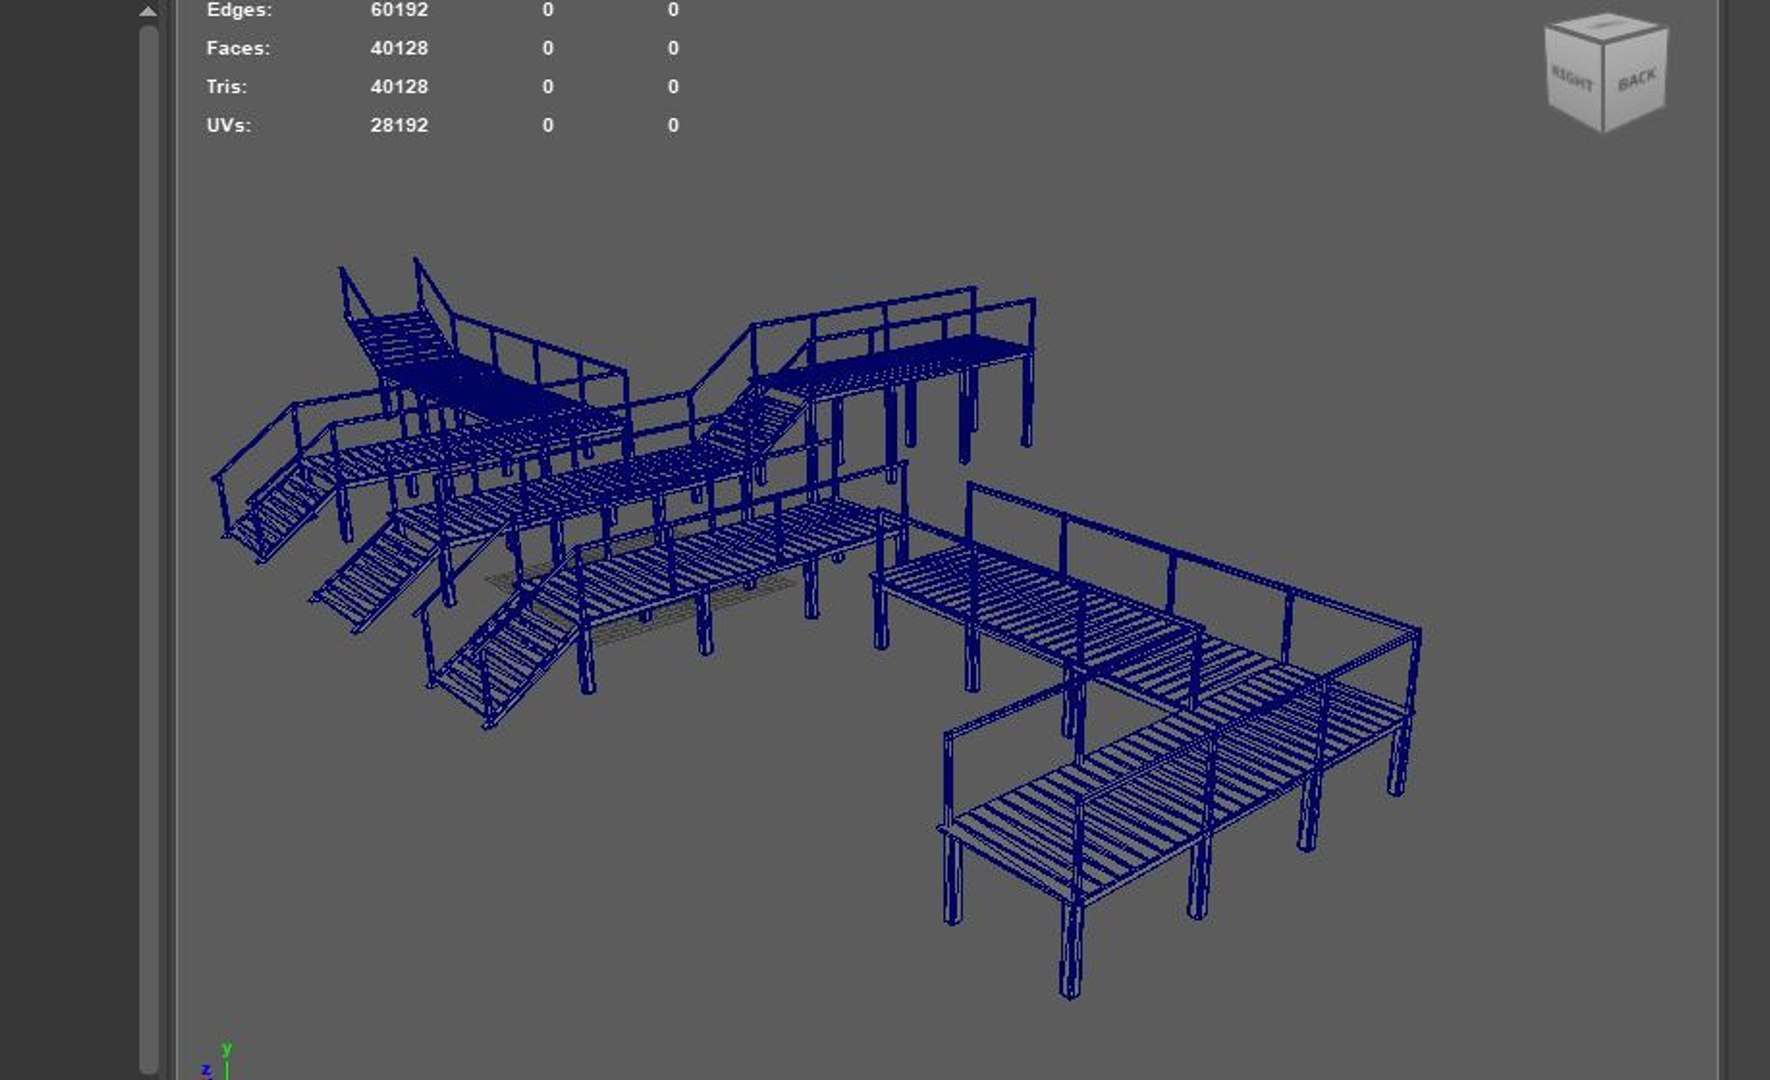Image resolution: width=1770 pixels, height=1080 pixels.
Task: Click the blue Z axis label
Action: coord(206,1070)
